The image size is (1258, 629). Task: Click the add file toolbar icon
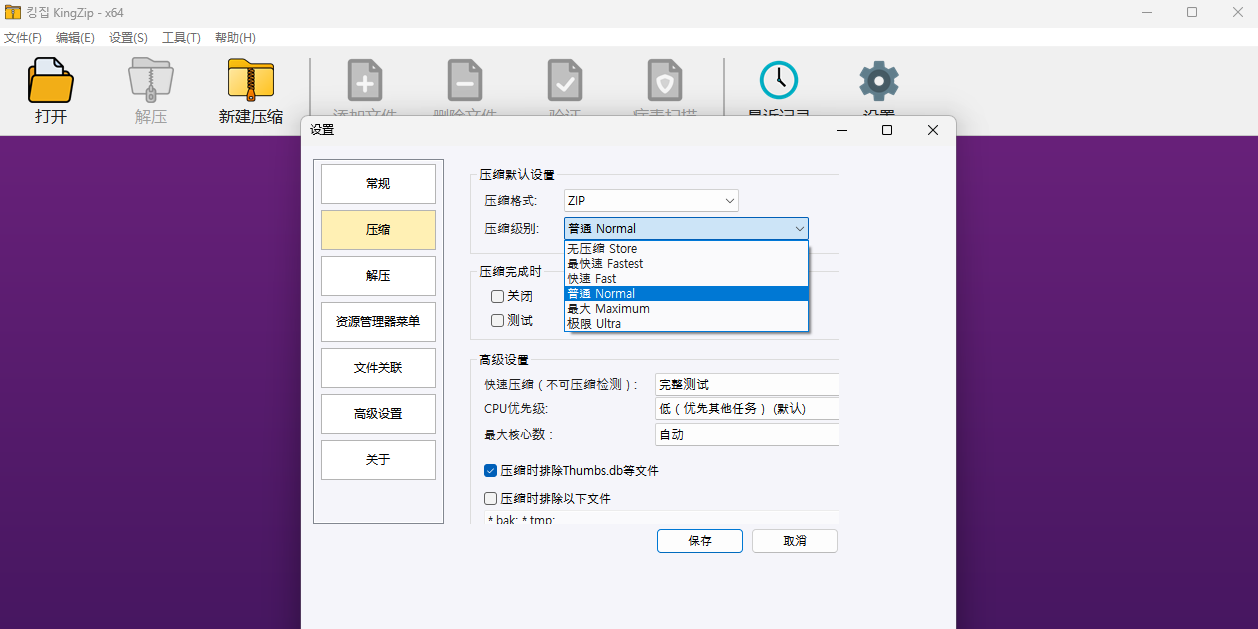(365, 80)
